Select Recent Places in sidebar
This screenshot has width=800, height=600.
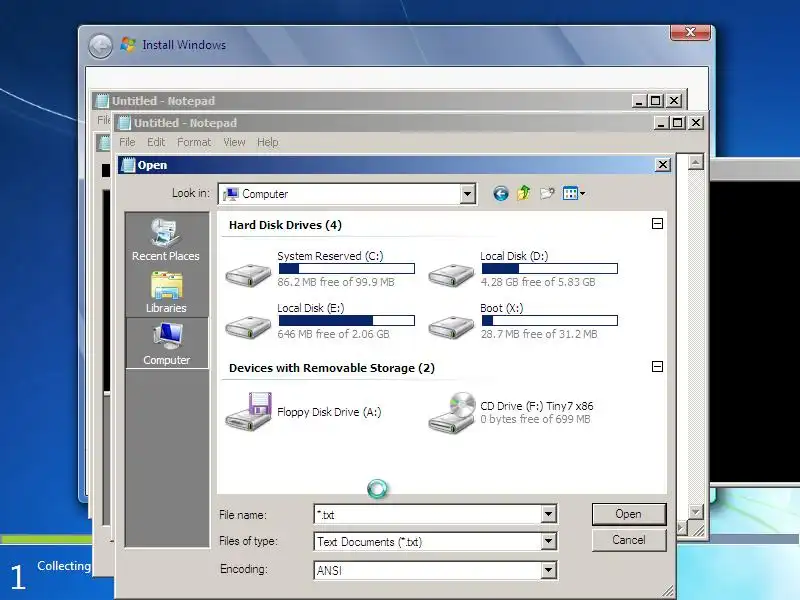(x=166, y=240)
